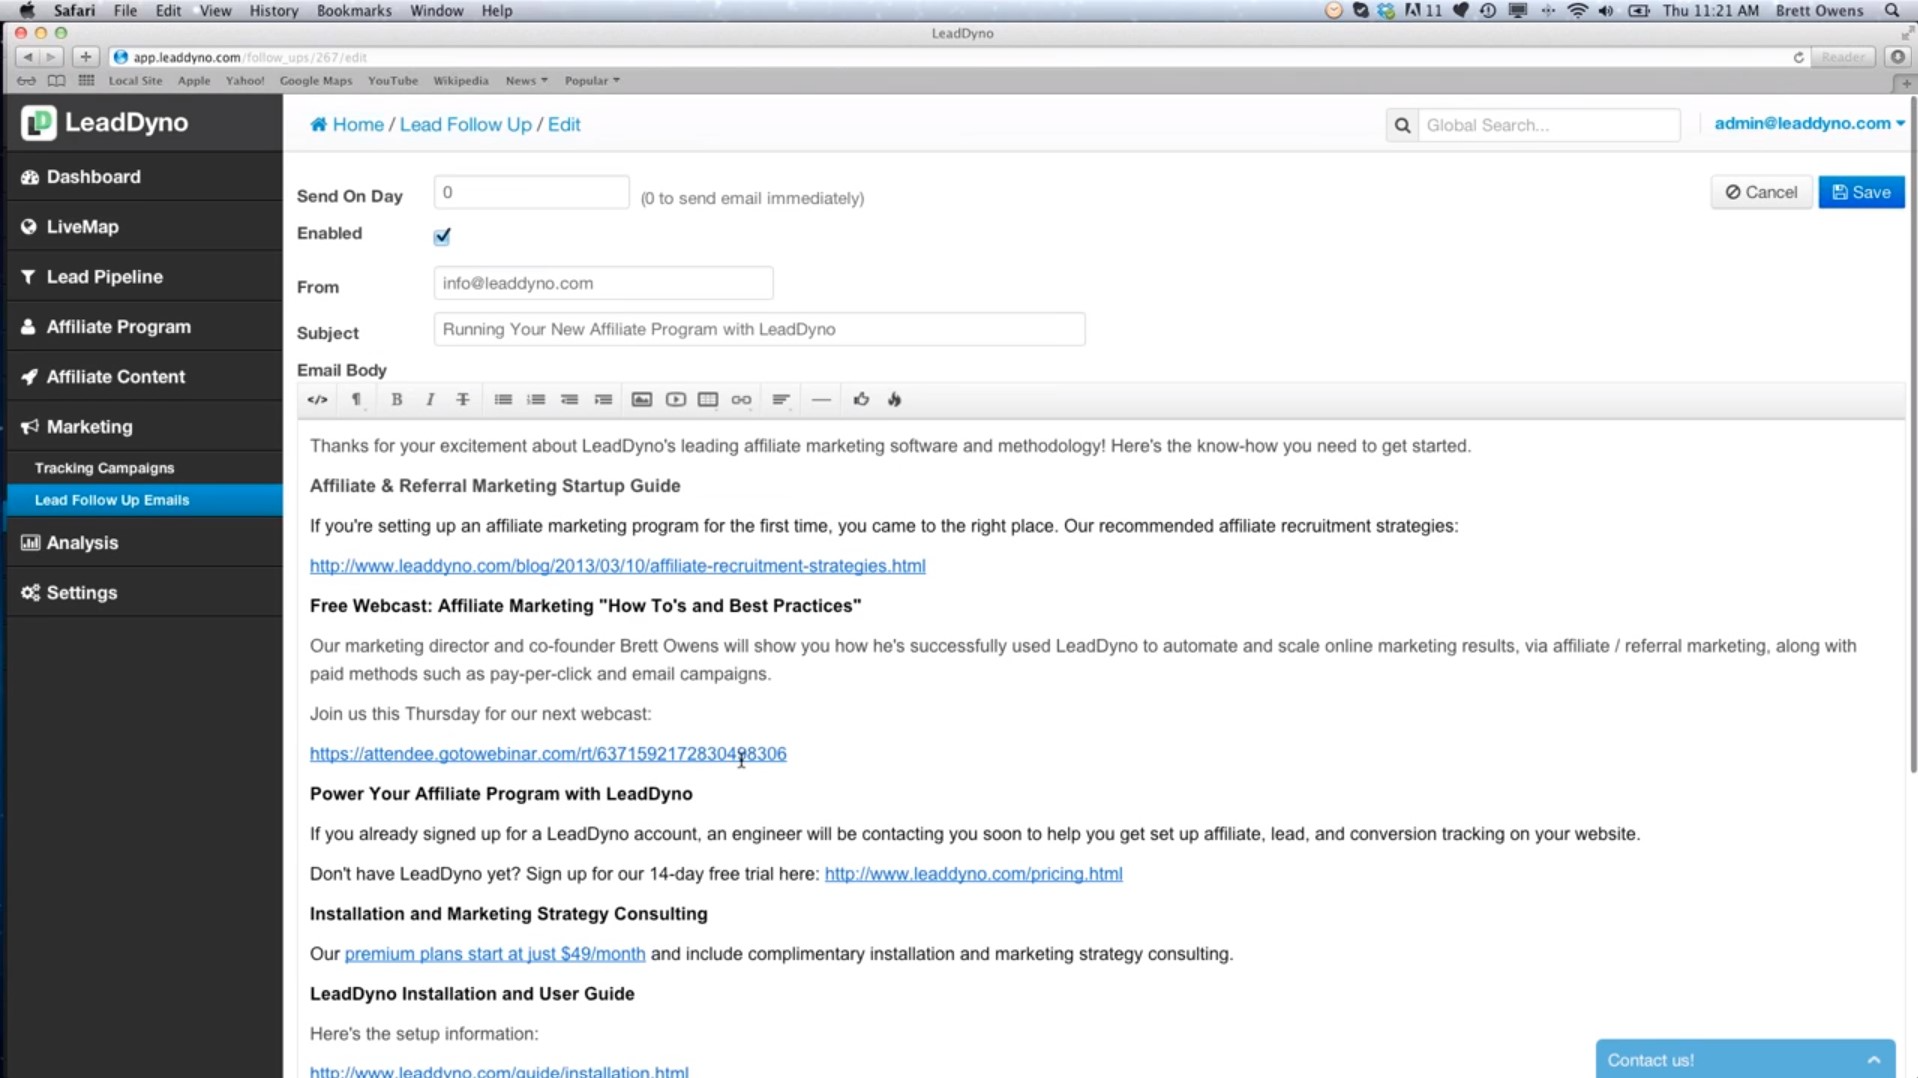Expand News bookmarks dropdown

click(526, 81)
